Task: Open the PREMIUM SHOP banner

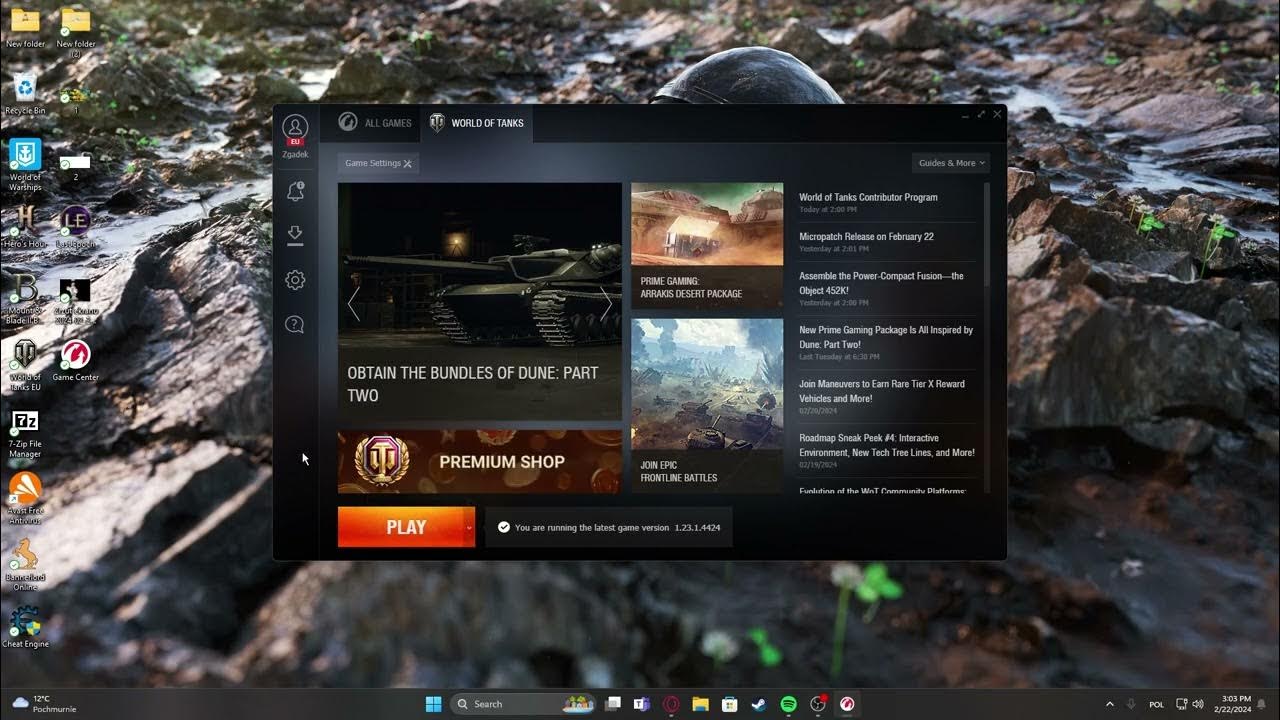Action: pyautogui.click(x=480, y=461)
